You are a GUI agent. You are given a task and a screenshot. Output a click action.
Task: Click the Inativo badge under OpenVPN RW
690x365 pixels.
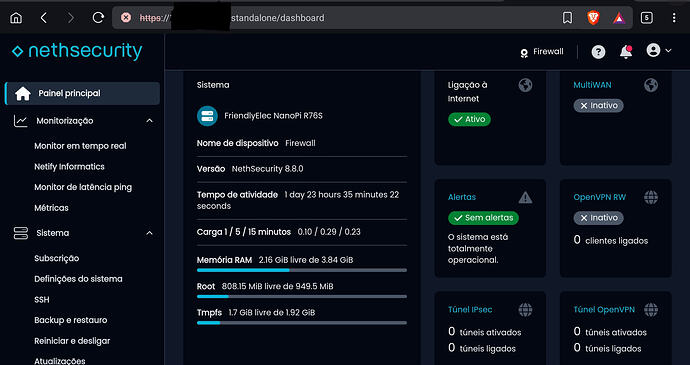pos(598,218)
